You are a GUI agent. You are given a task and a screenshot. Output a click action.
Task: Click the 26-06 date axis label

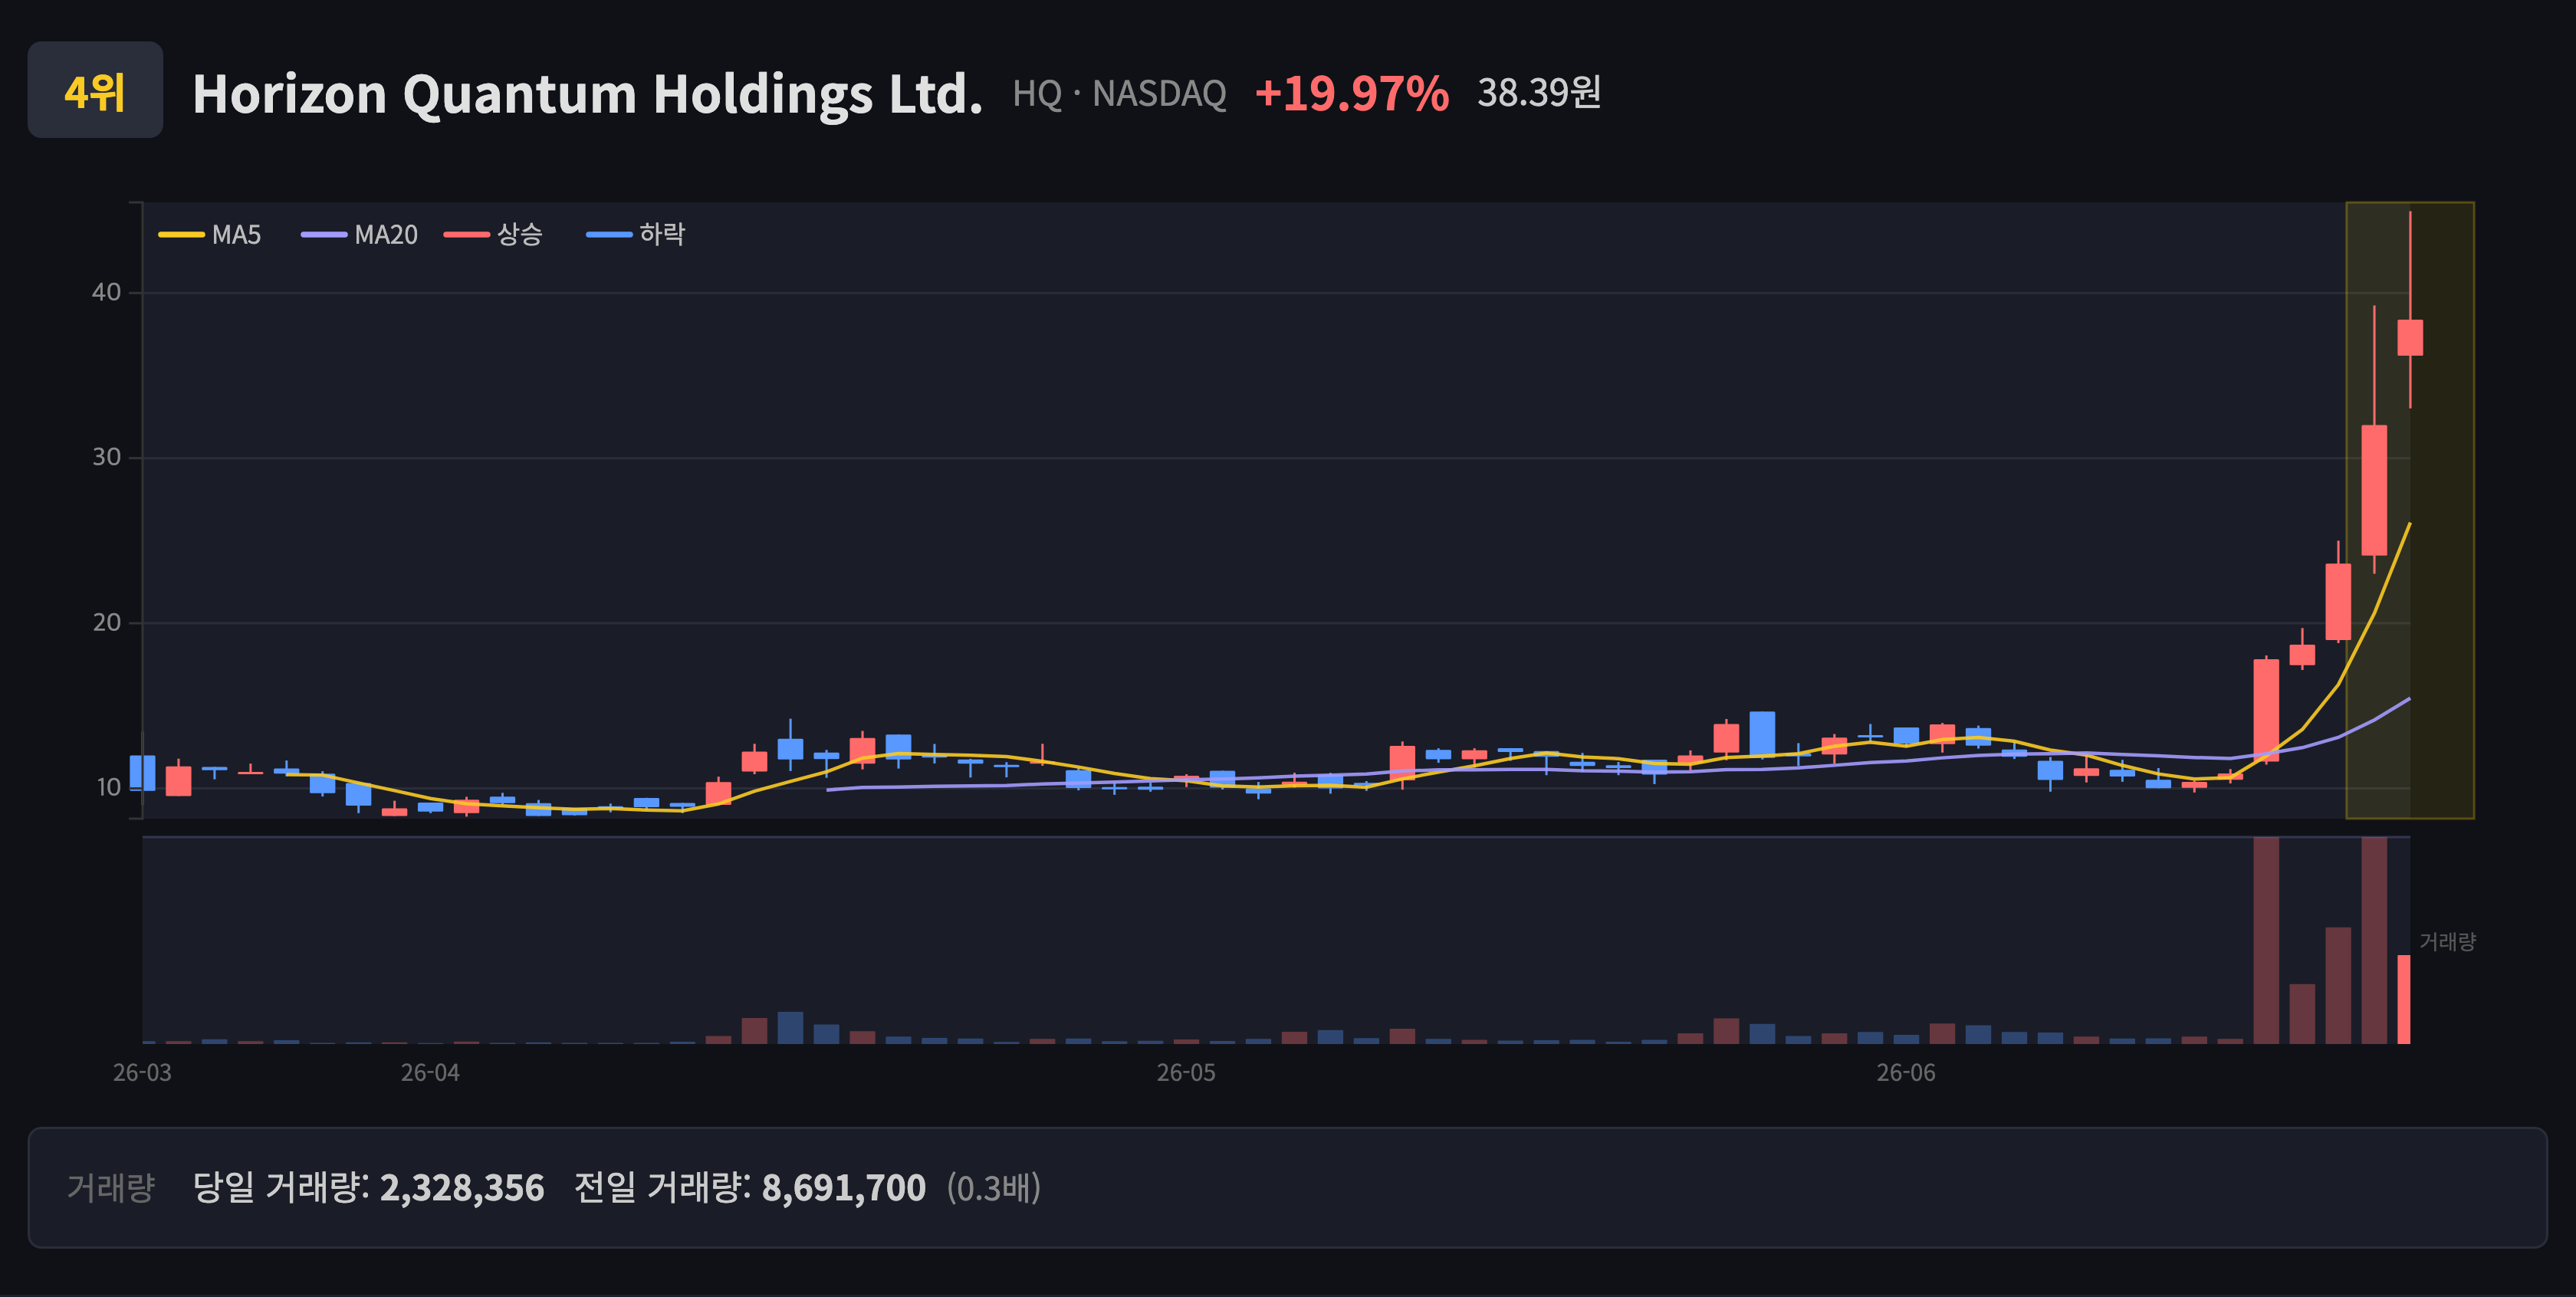[1906, 1073]
